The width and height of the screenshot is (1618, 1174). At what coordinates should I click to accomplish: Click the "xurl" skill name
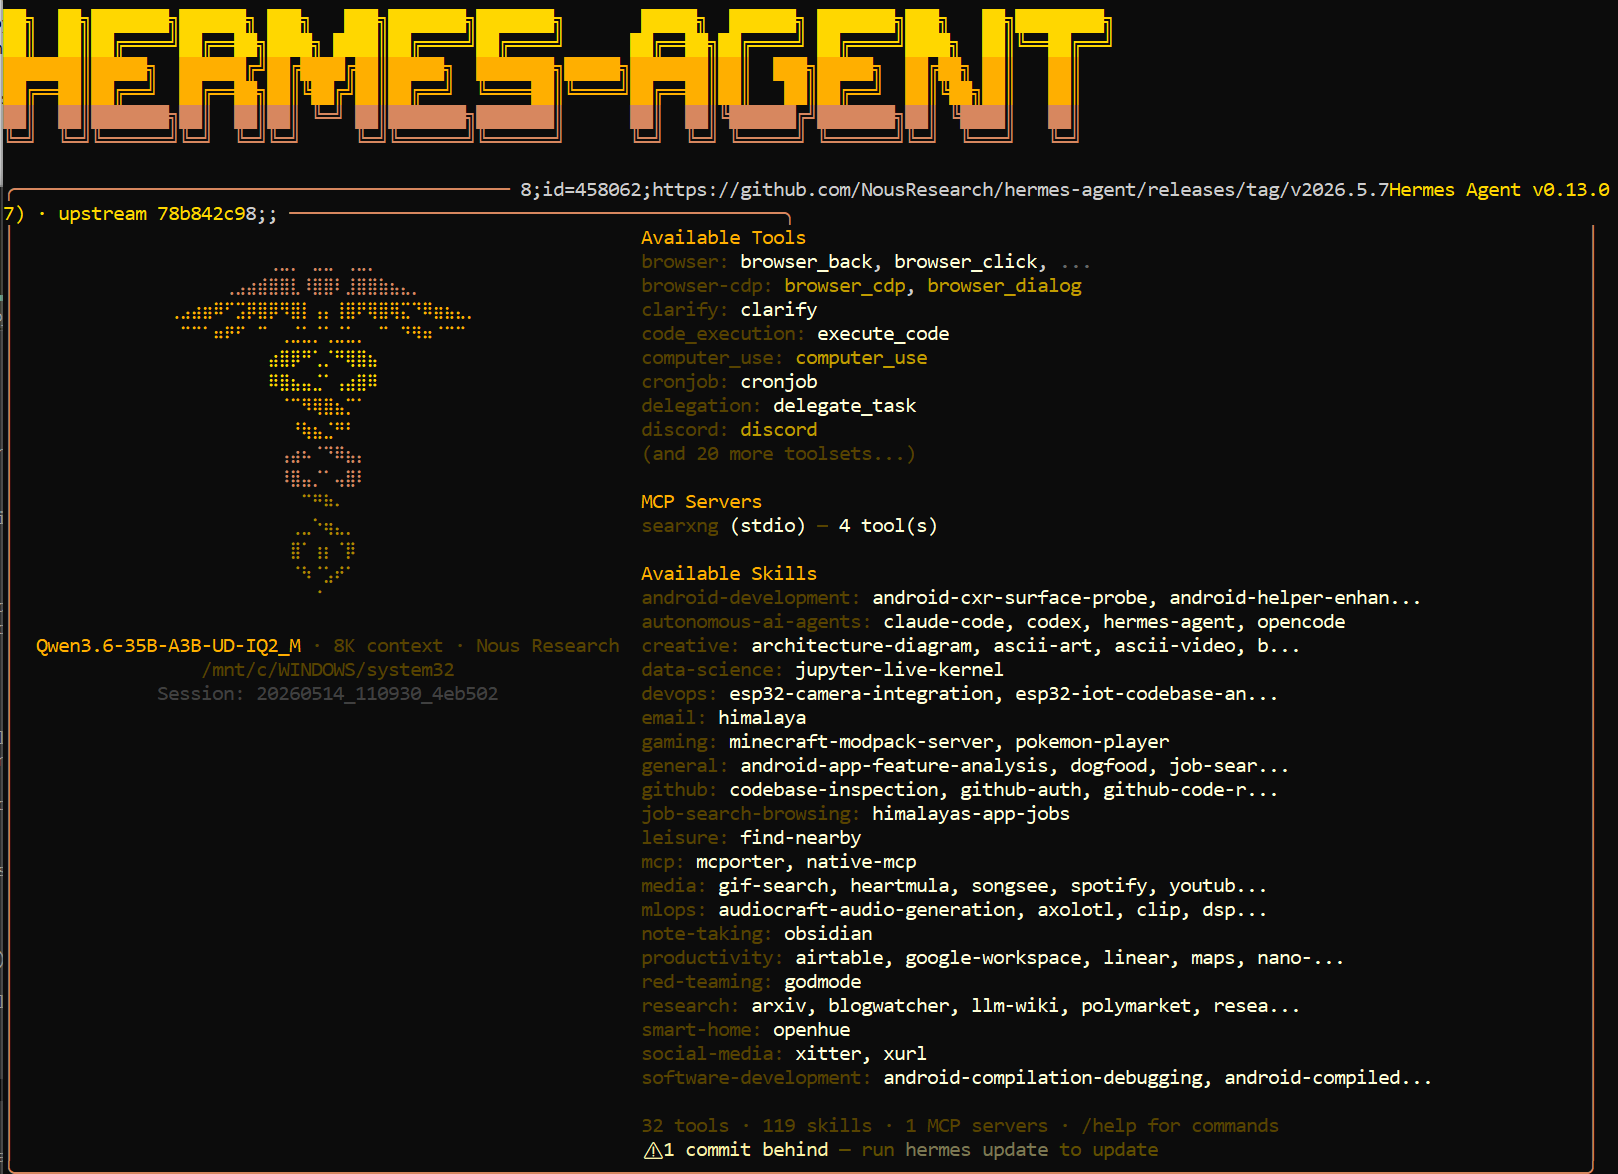tap(905, 1054)
